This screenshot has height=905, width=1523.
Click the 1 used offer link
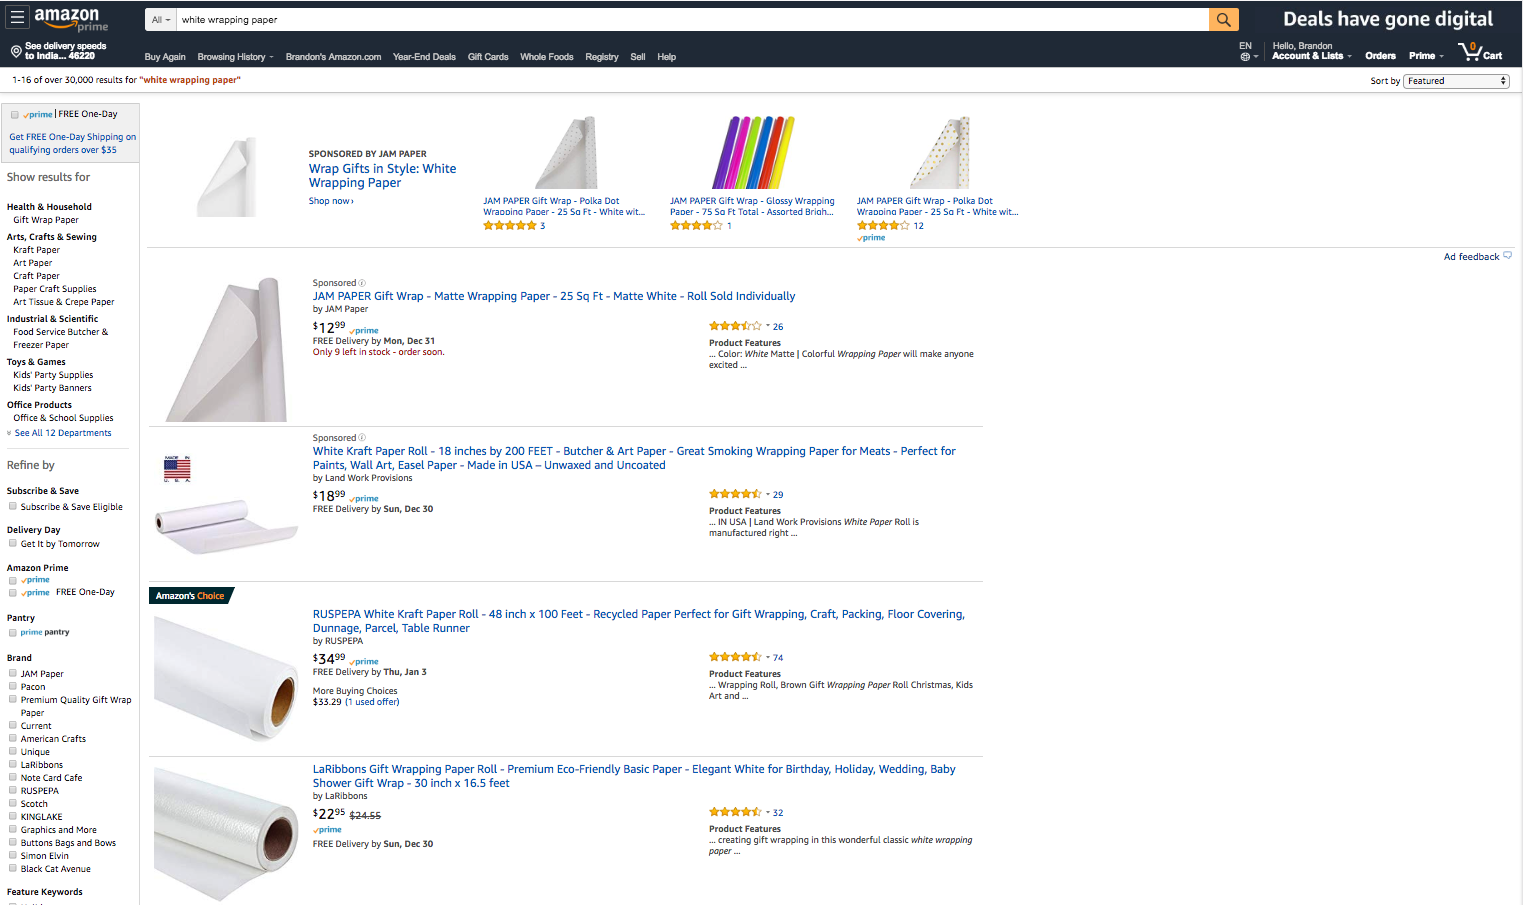pos(372,702)
